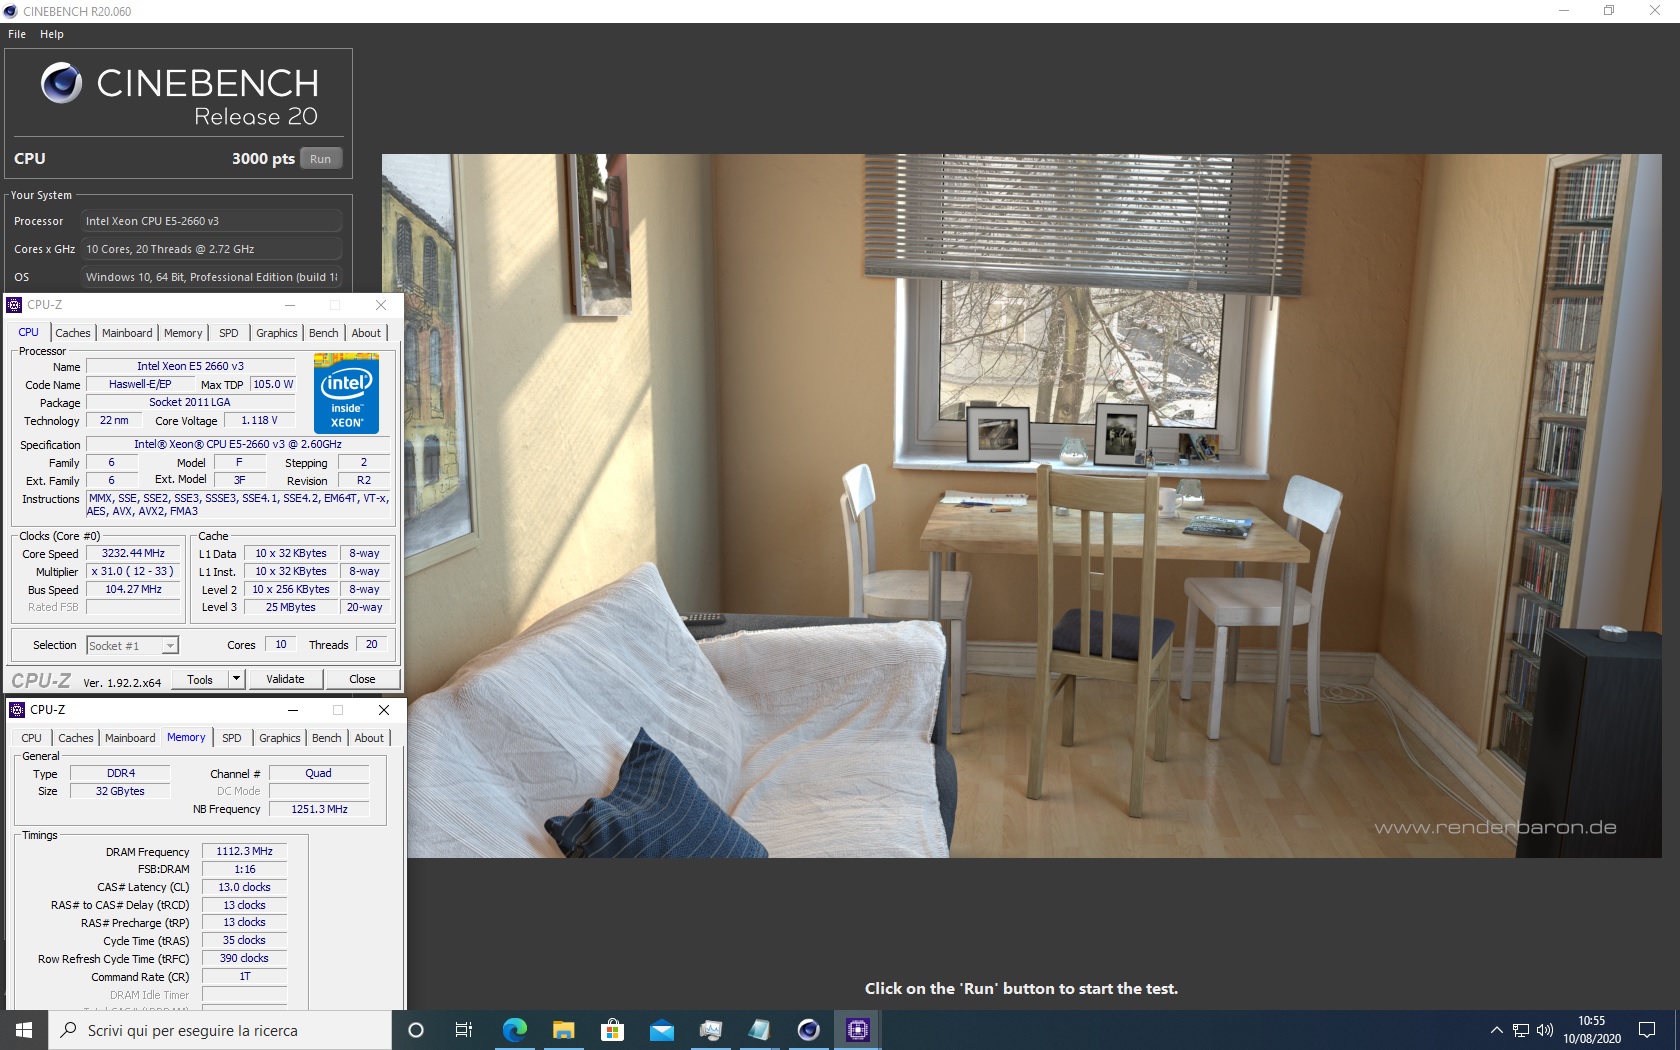Switch to Bench tab in upper CPU-Z
The height and width of the screenshot is (1050, 1680).
pyautogui.click(x=324, y=333)
